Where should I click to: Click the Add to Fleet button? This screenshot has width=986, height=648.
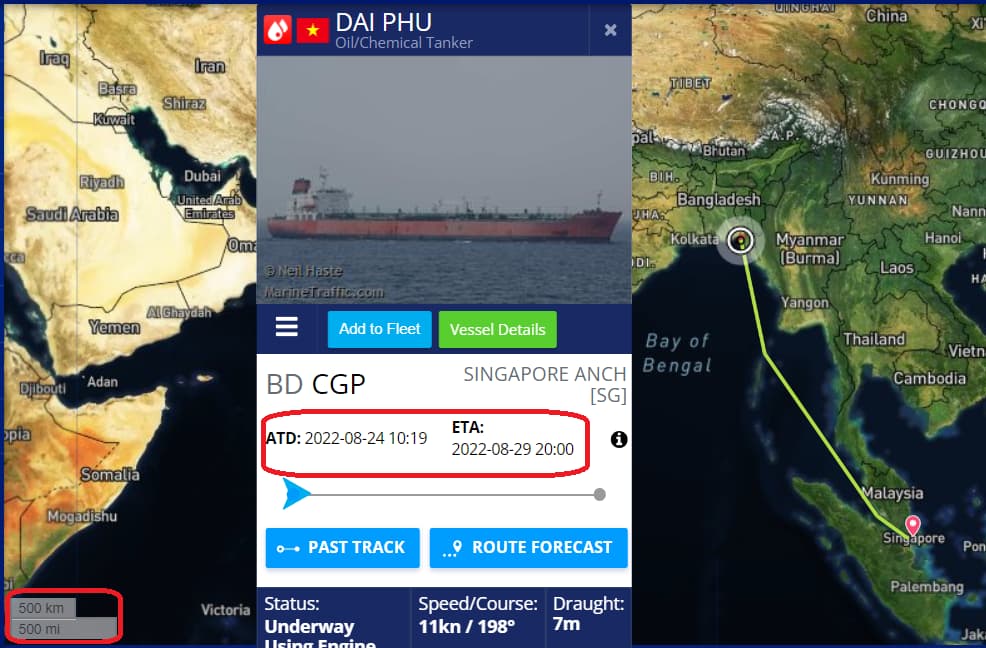379,329
